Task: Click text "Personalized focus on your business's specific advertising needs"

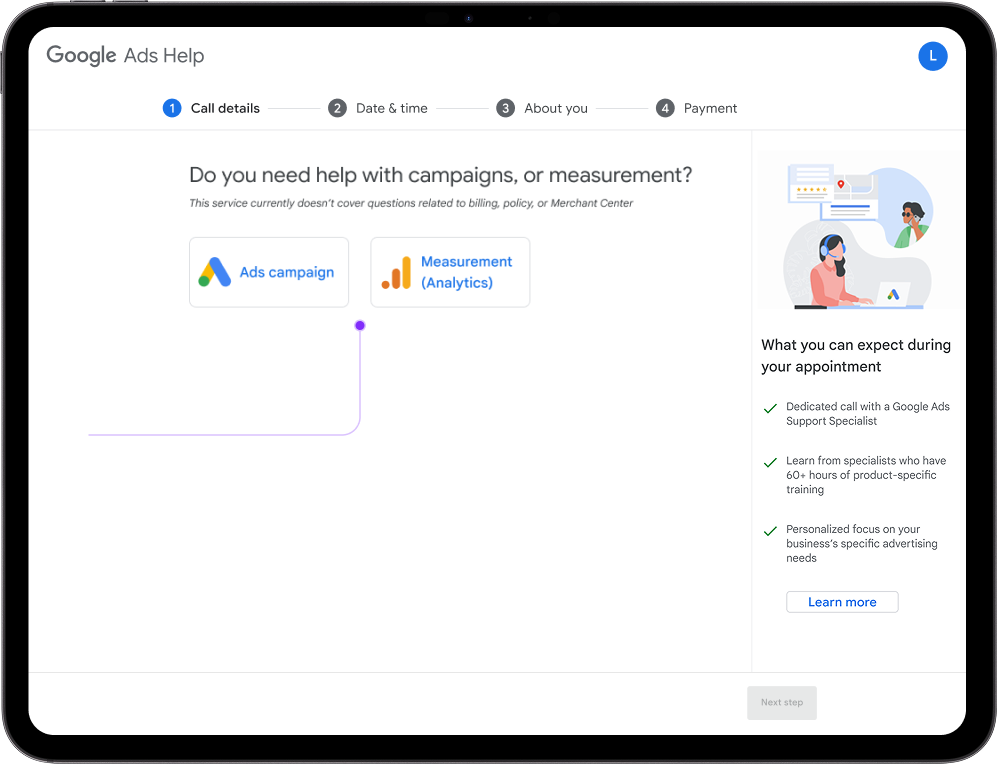Action: [x=862, y=543]
